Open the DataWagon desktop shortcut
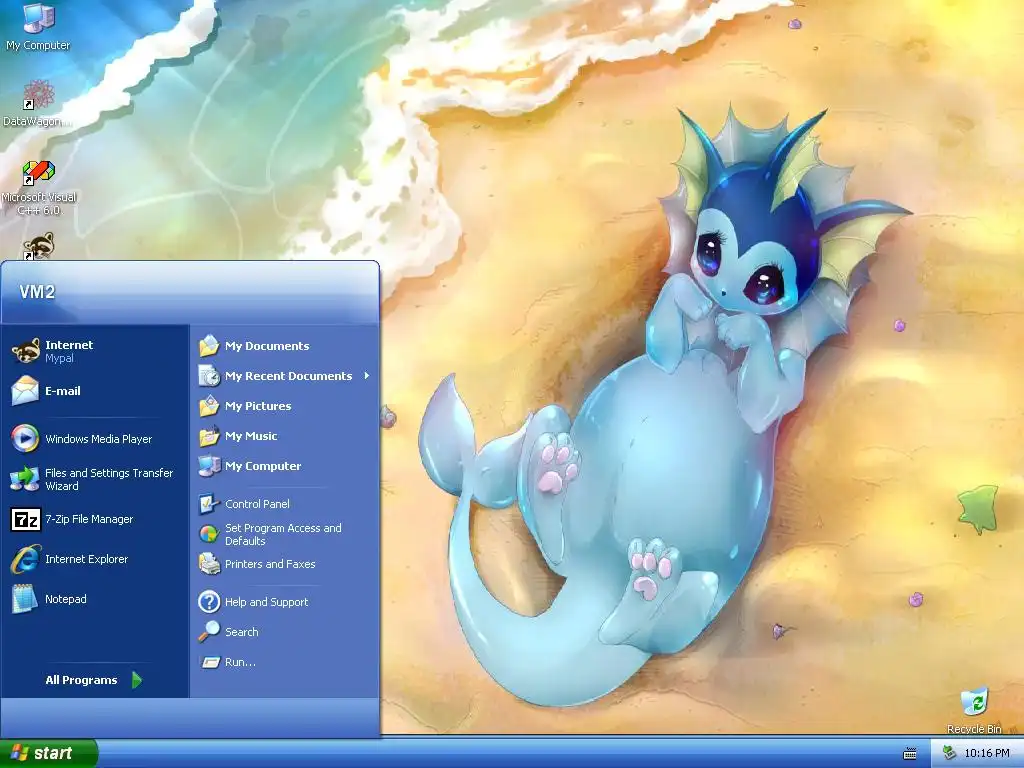The height and width of the screenshot is (768, 1024). point(38,103)
